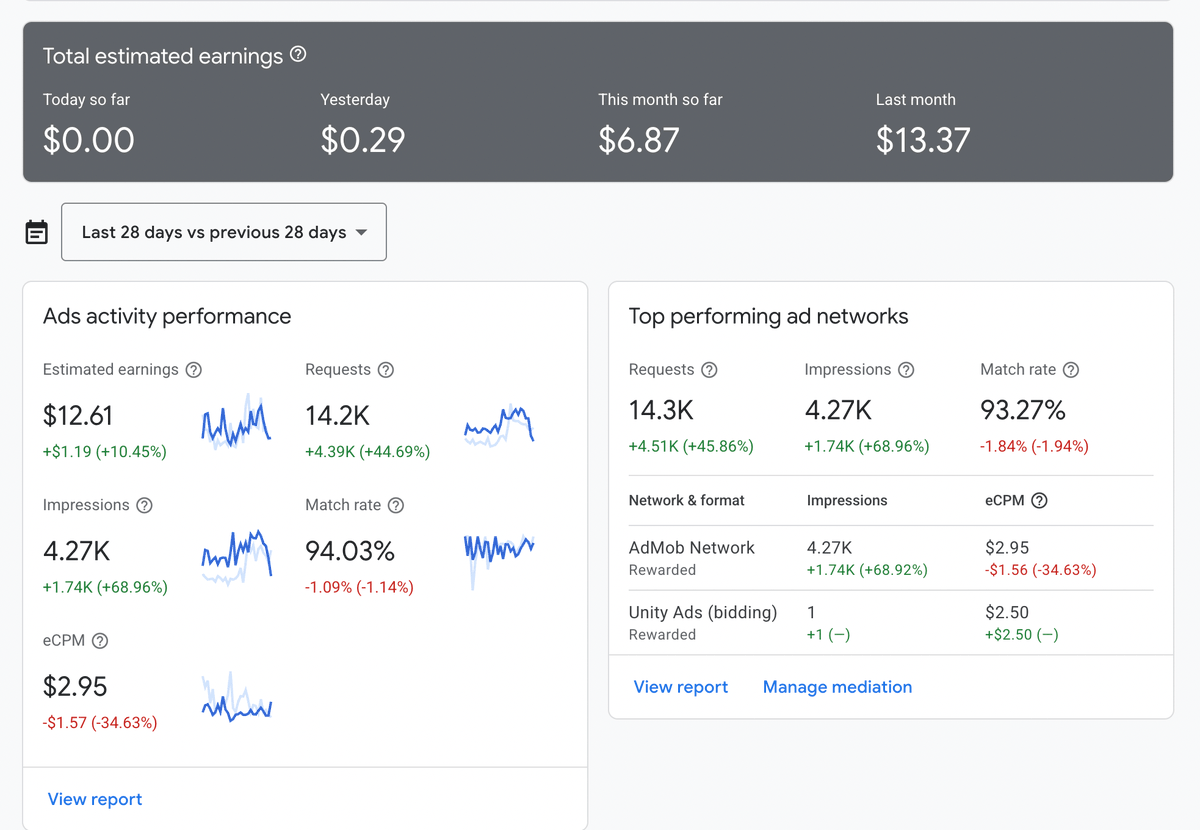Click the $12.61 estimated earnings value
Screen dimensions: 1200x830
pos(78,415)
